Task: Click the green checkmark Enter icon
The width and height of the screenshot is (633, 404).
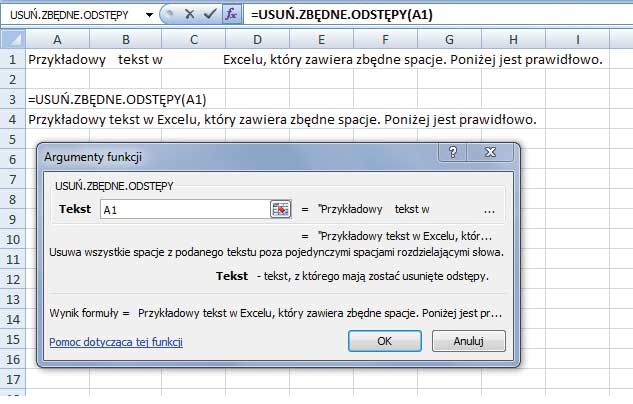Action: tap(208, 15)
